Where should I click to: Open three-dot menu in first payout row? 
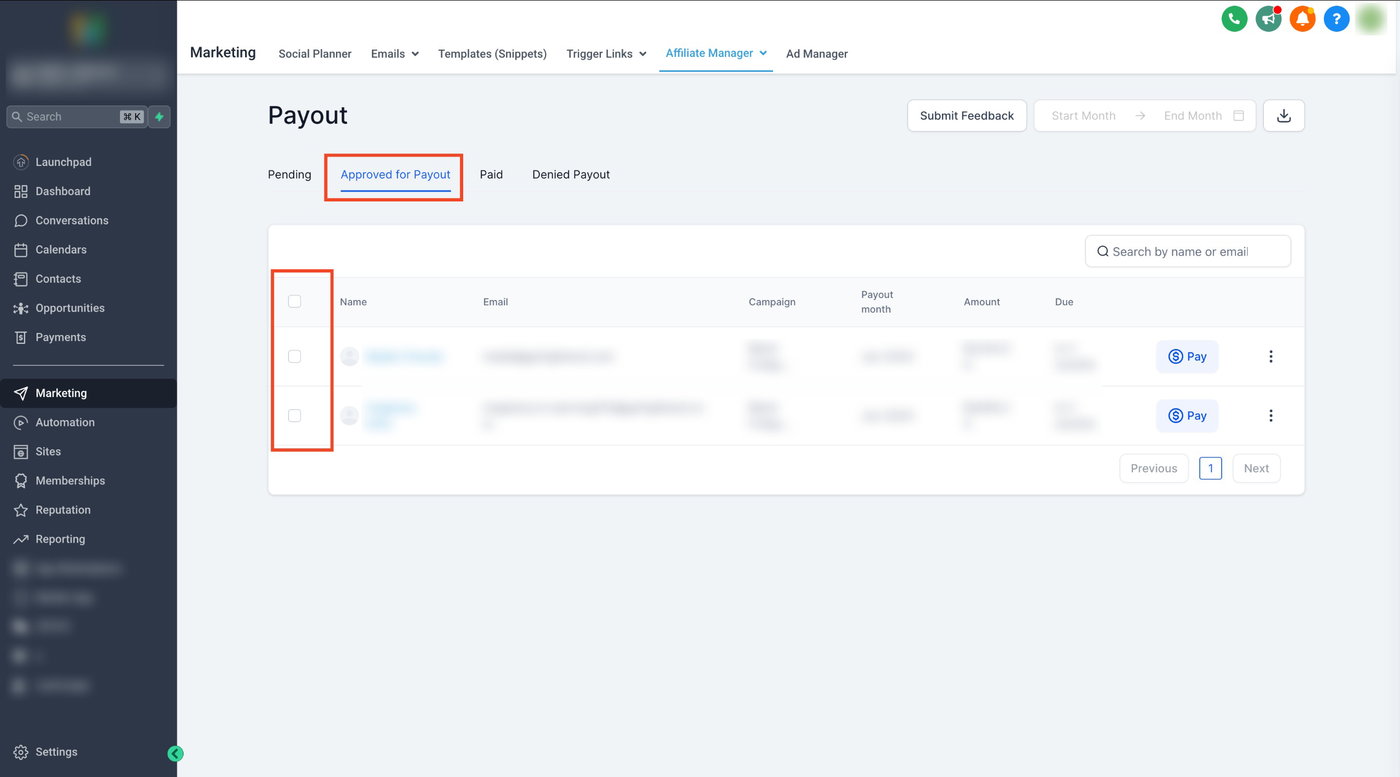point(1271,357)
